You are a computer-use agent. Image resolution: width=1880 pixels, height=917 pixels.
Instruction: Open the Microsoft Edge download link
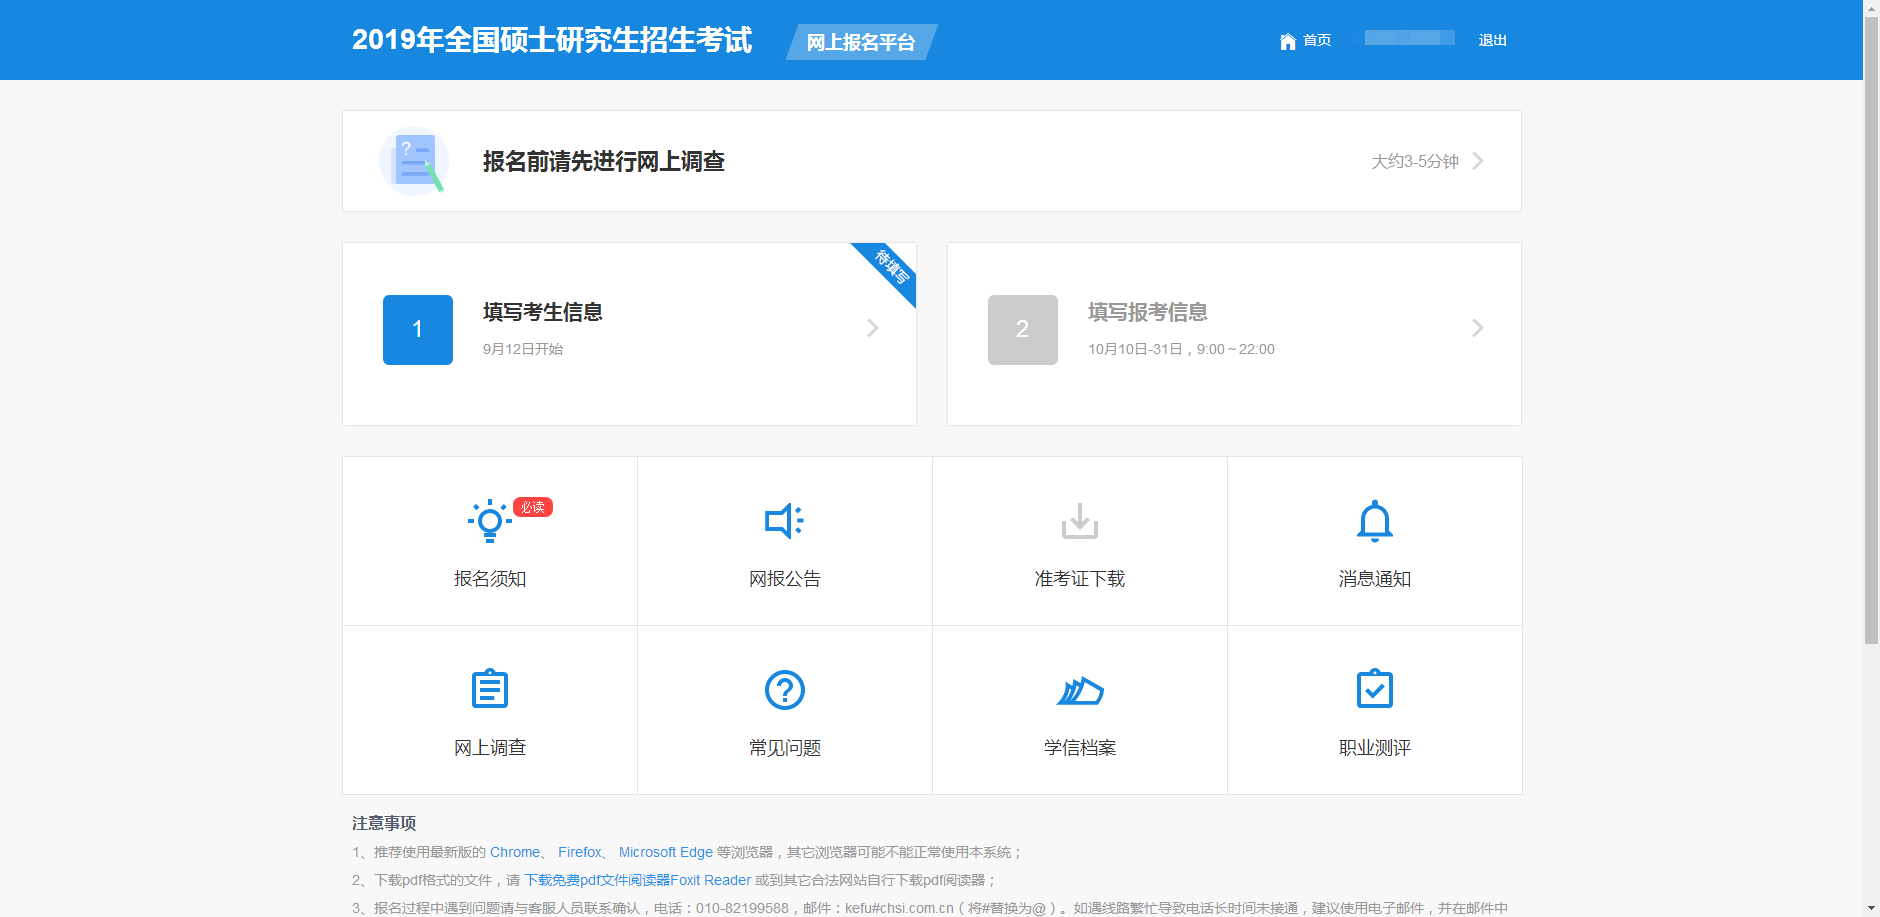click(665, 852)
